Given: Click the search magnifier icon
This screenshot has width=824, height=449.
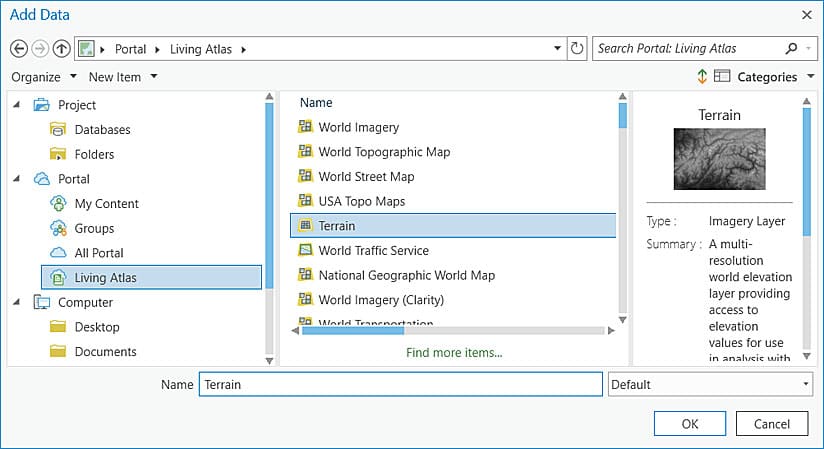Looking at the screenshot, I should [x=792, y=48].
